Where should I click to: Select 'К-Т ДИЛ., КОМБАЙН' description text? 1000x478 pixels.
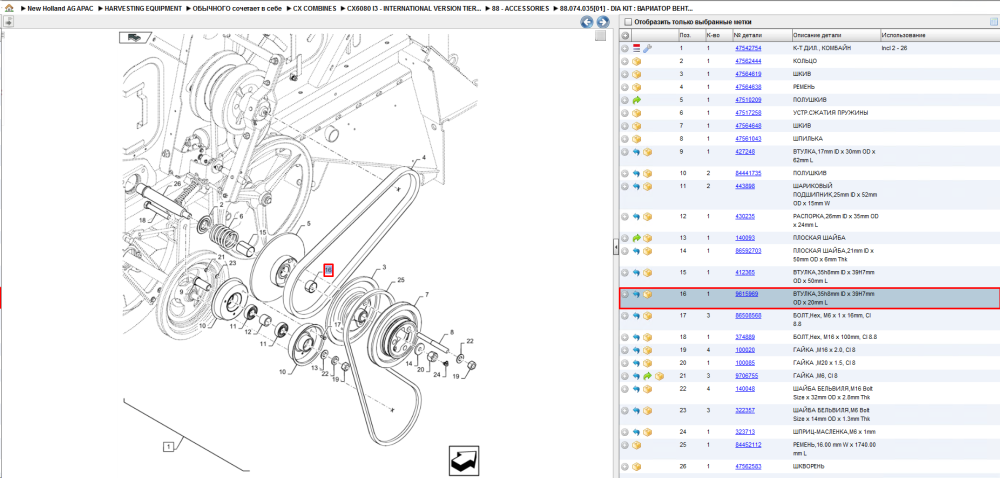click(x=821, y=48)
